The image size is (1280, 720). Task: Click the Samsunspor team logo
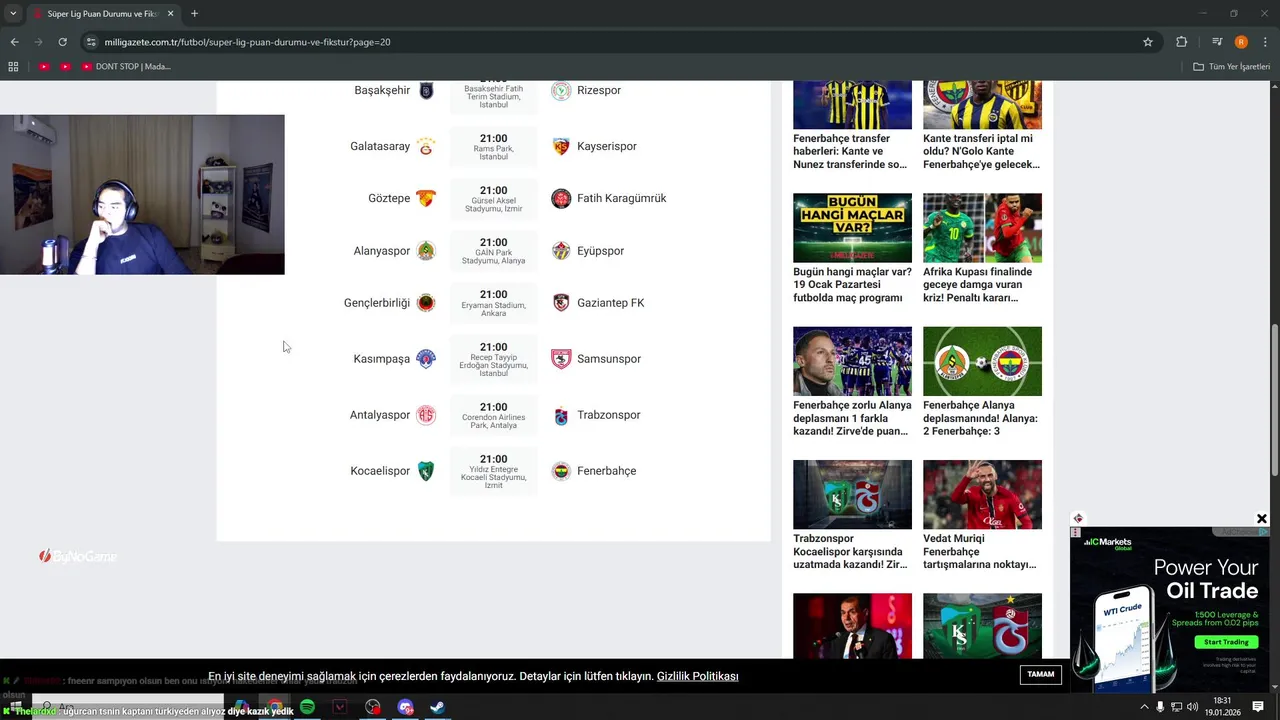561,359
